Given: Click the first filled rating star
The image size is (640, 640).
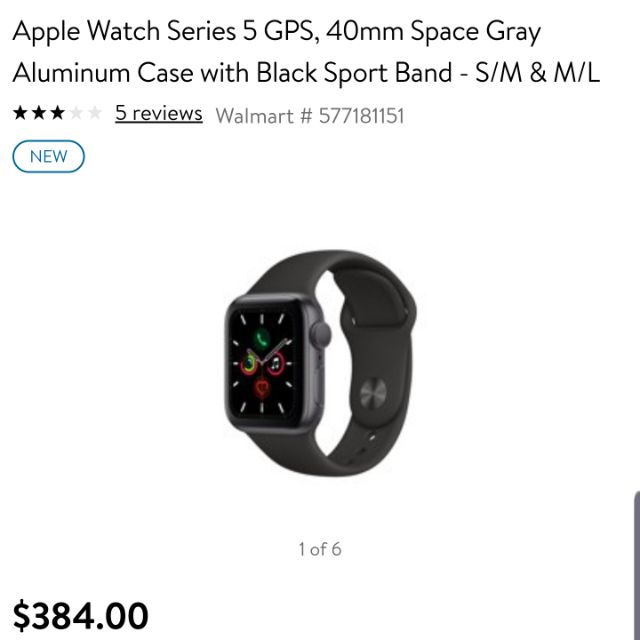Looking at the screenshot, I should pos(20,113).
